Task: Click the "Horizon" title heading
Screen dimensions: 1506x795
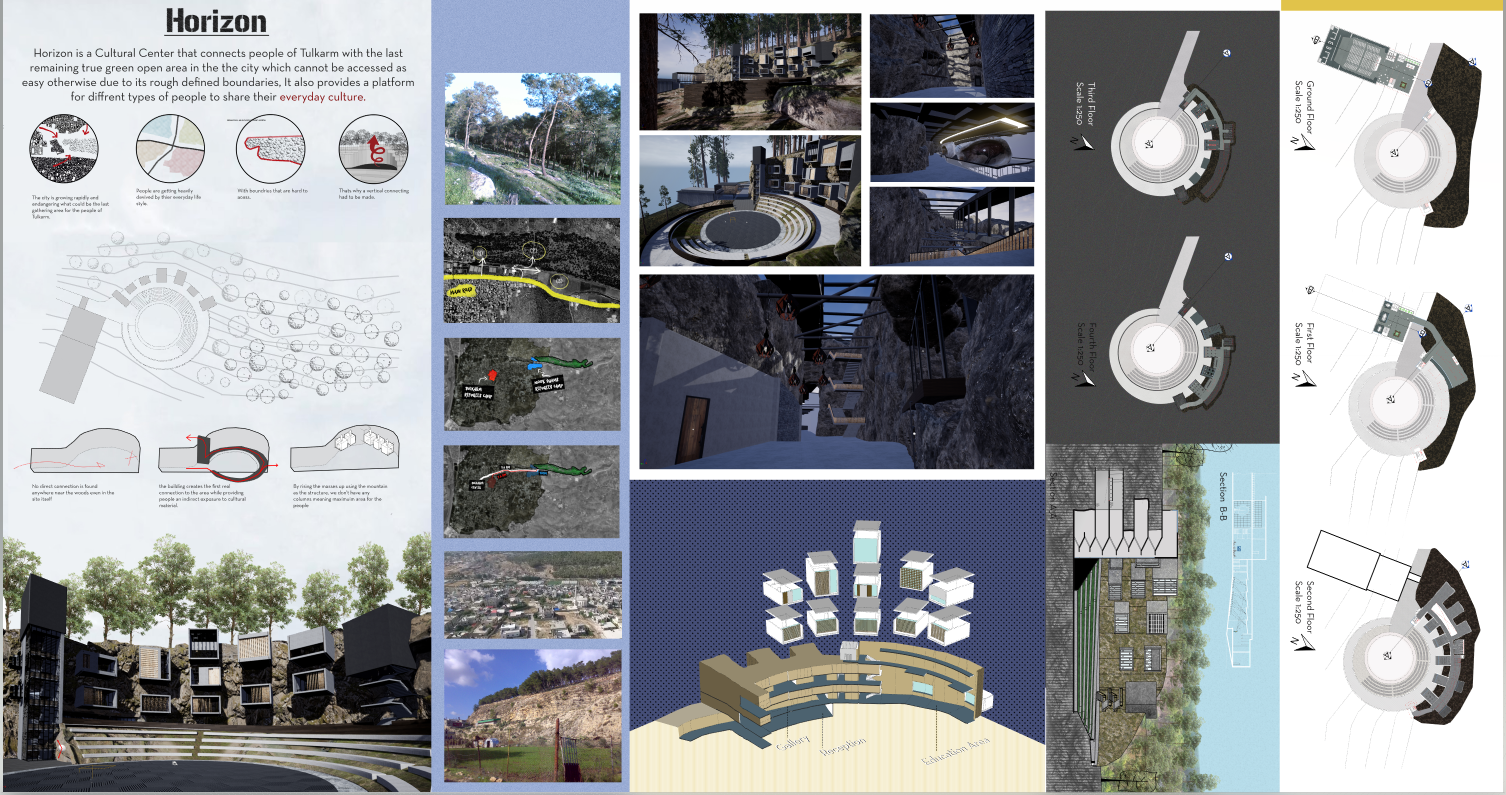Action: (216, 21)
